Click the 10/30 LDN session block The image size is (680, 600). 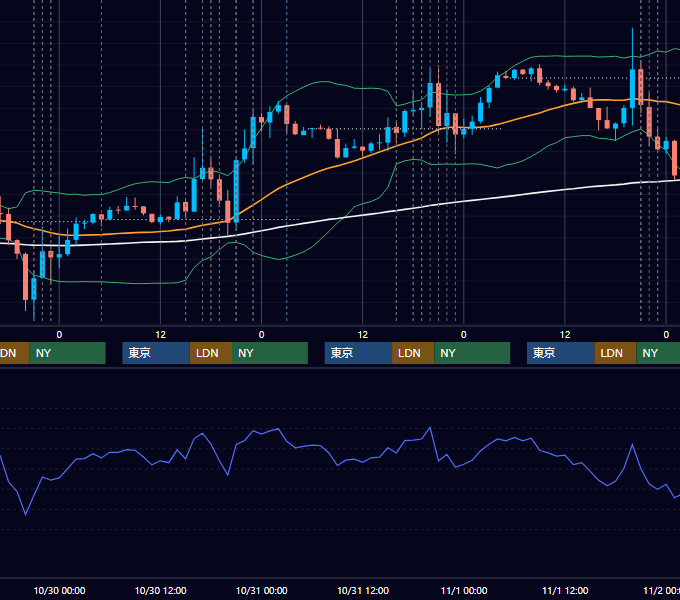tap(211, 353)
